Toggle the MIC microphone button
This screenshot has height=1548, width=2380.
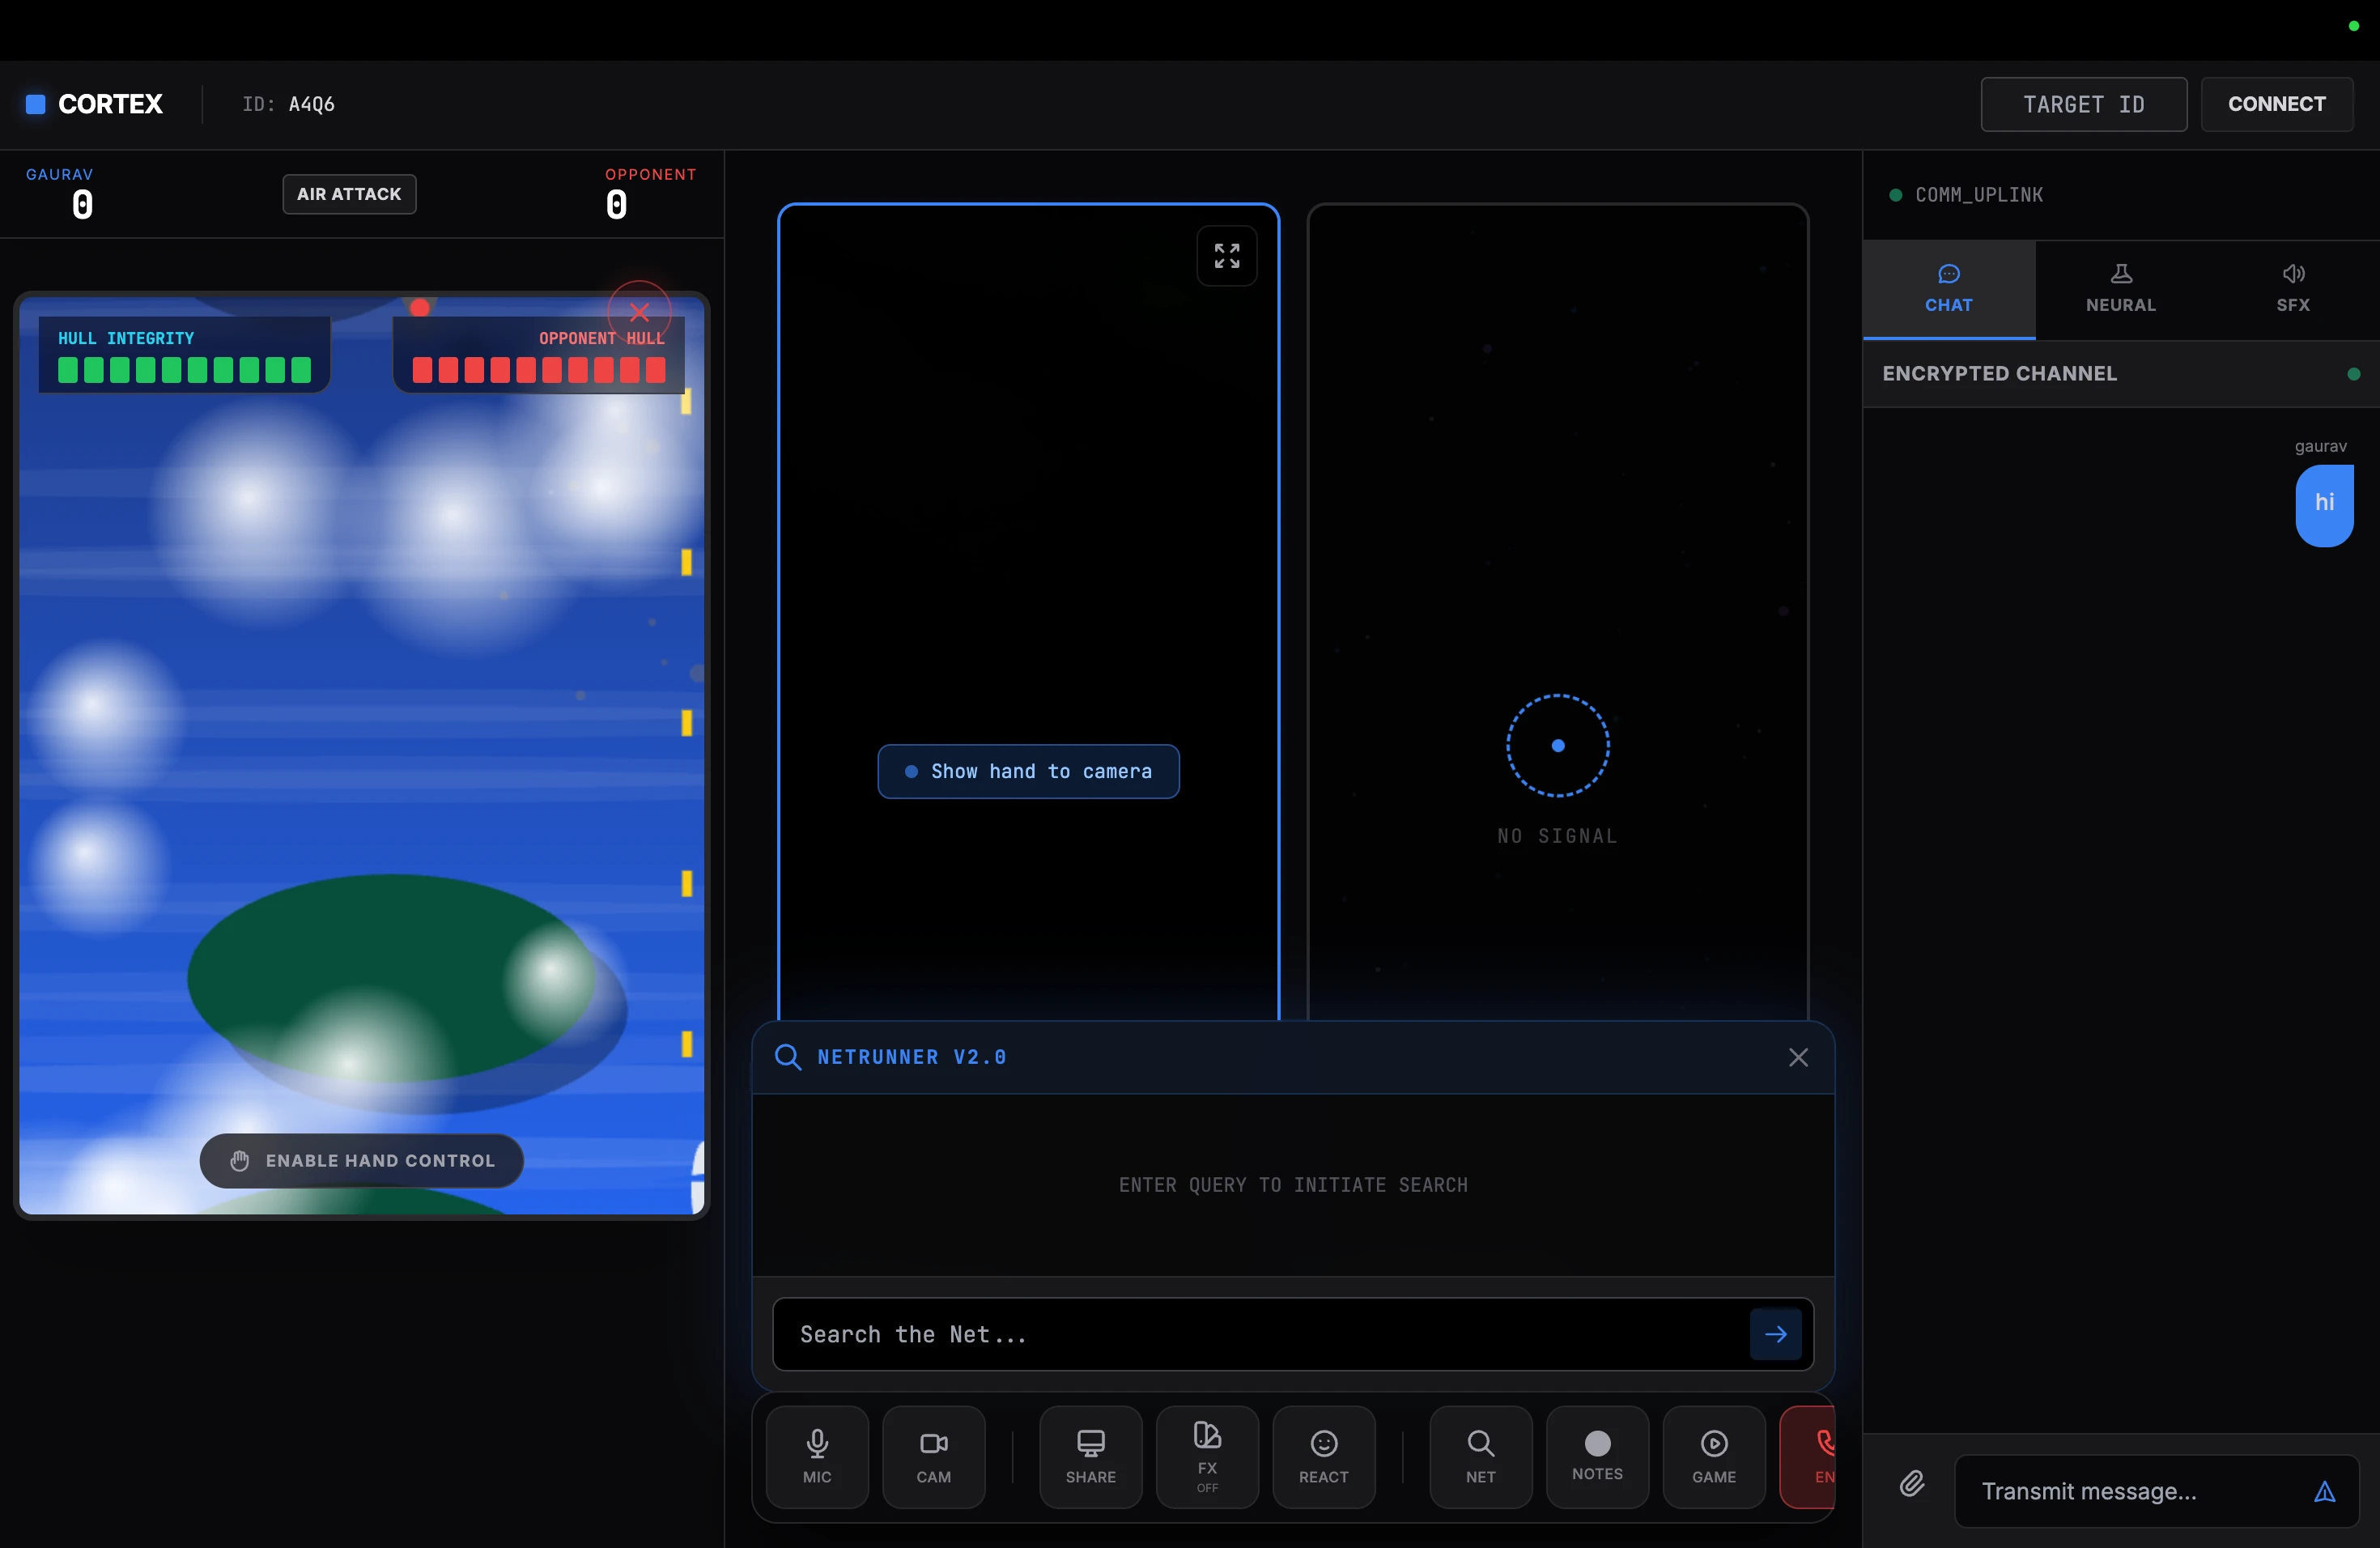tap(817, 1456)
